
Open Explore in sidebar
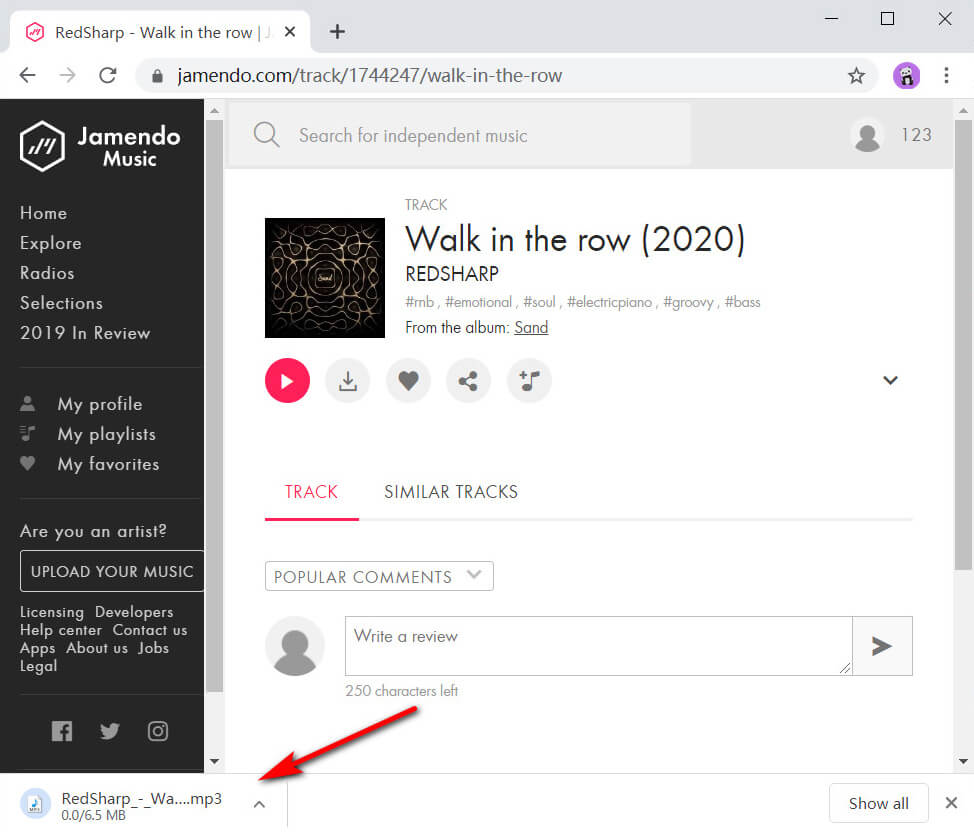point(50,243)
